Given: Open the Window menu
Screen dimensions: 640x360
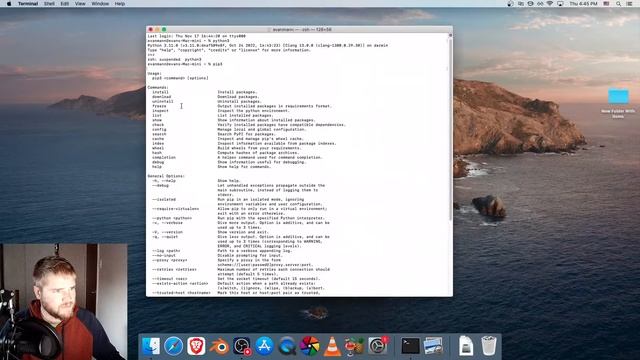Looking at the screenshot, I should (100, 4).
